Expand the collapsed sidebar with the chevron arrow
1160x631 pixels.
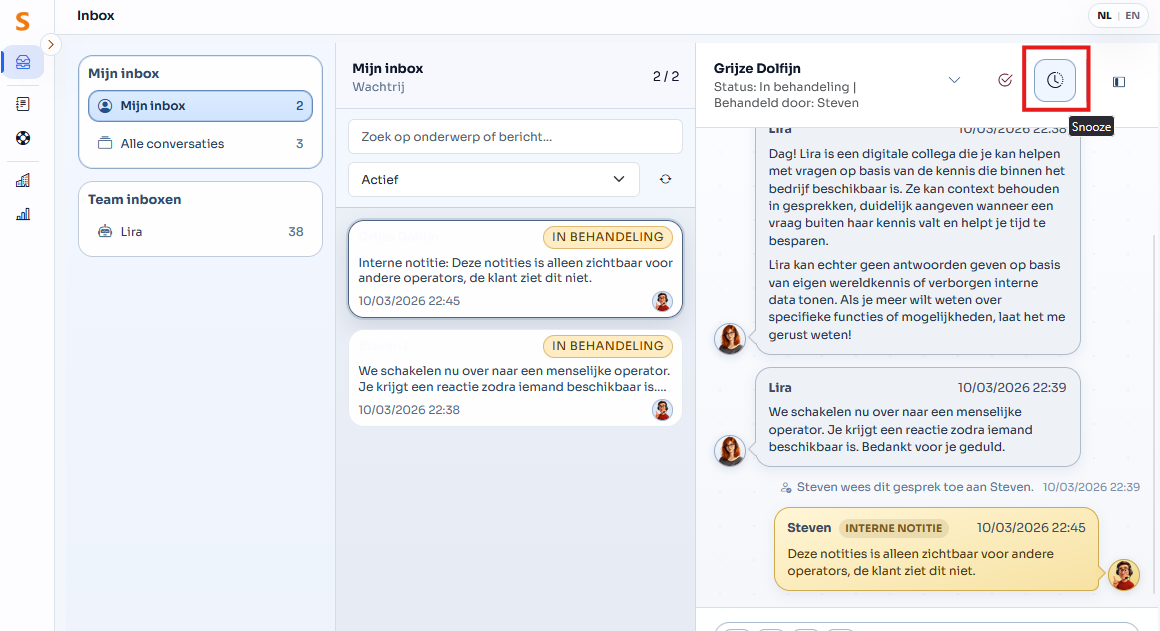click(50, 44)
